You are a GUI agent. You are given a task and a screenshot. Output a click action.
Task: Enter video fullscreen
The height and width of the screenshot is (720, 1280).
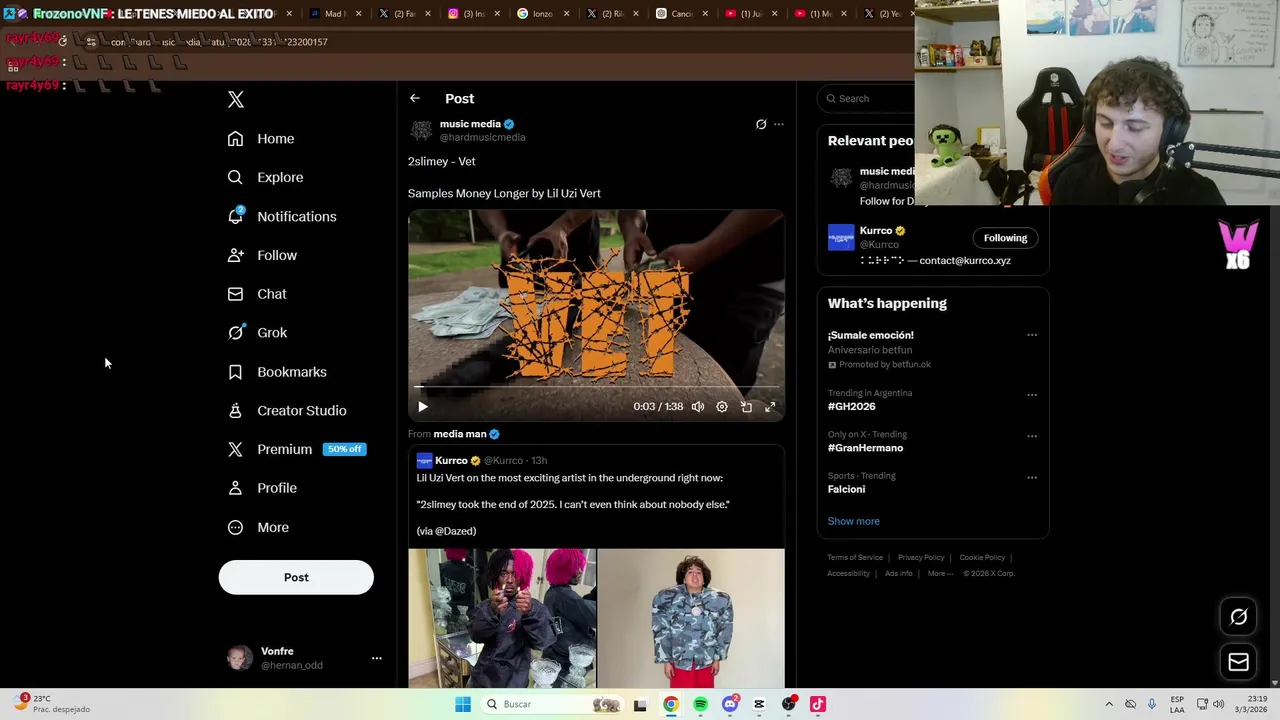pyautogui.click(x=770, y=407)
